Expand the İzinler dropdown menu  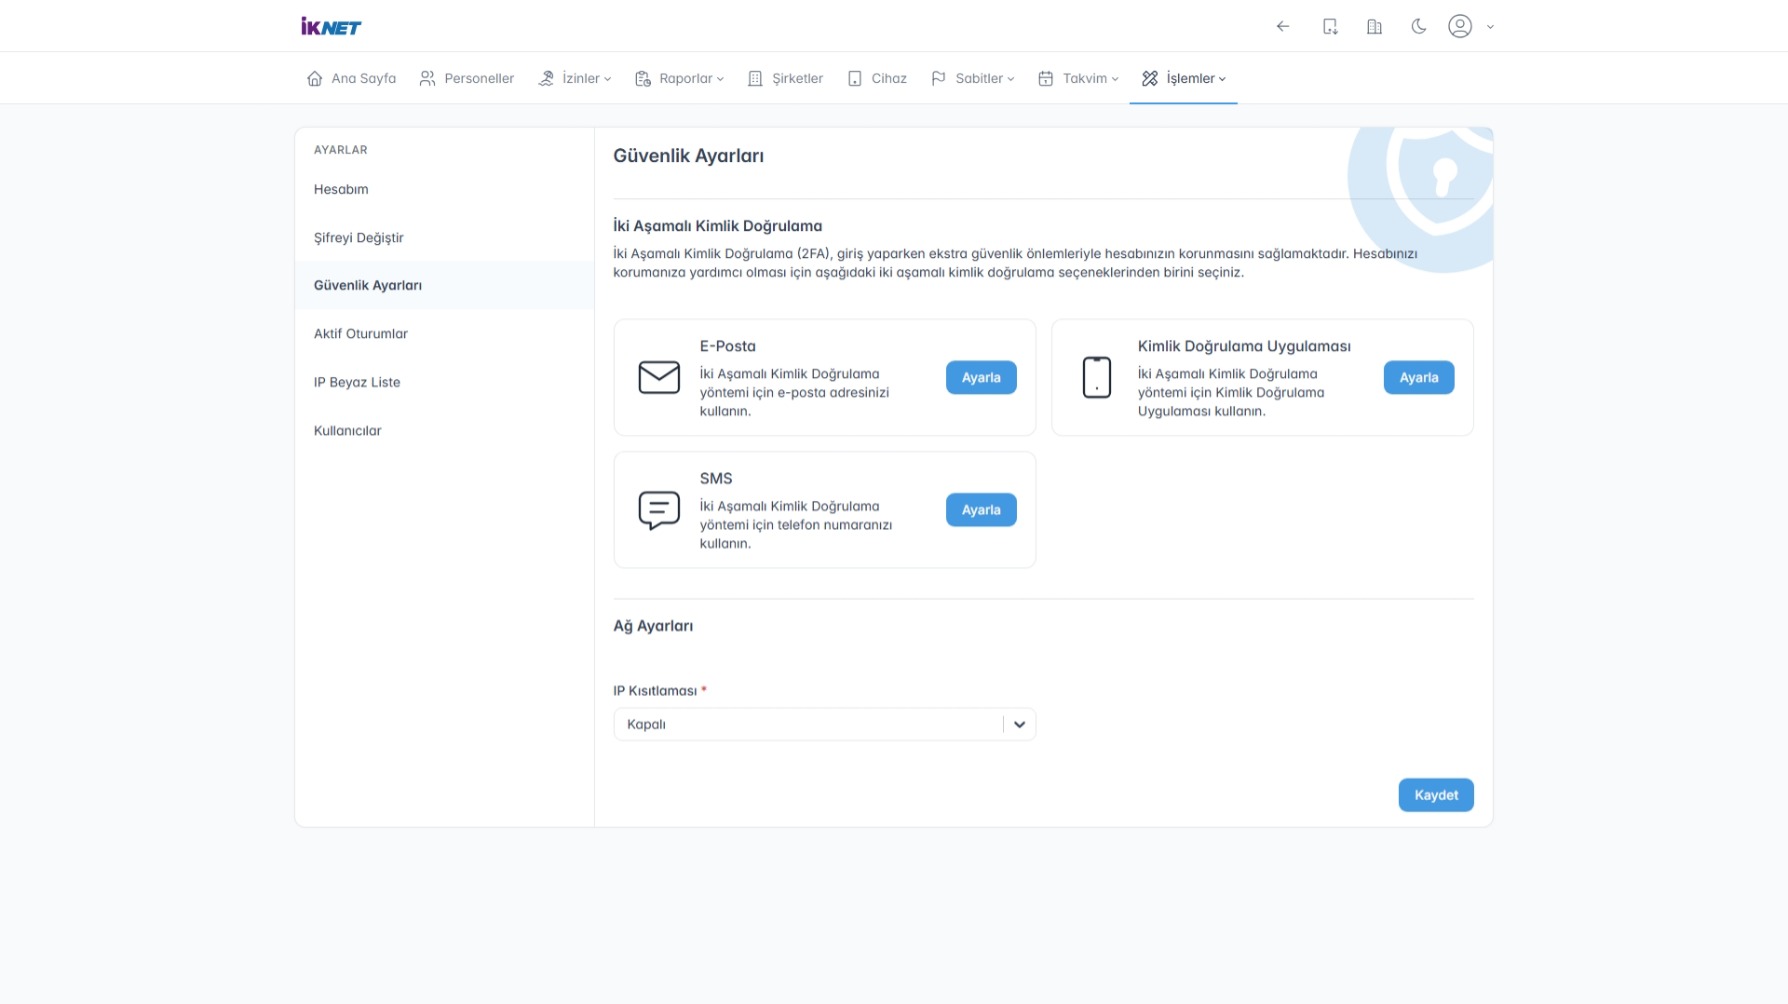(x=575, y=78)
